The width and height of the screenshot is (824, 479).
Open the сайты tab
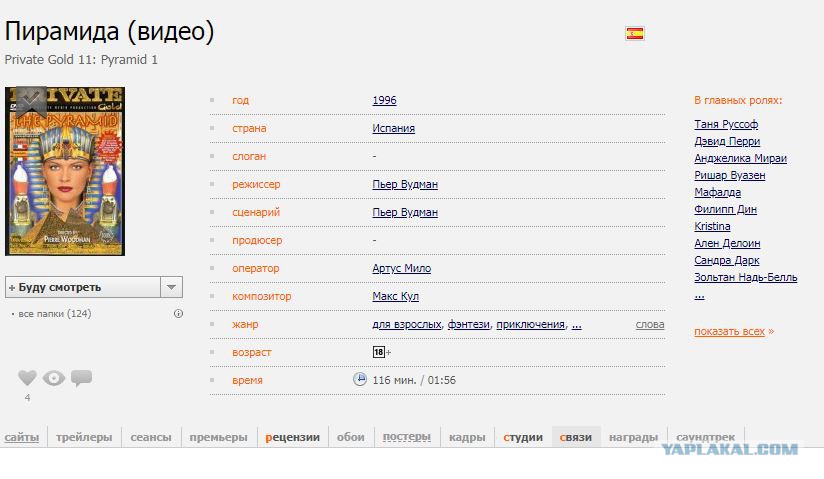22,437
